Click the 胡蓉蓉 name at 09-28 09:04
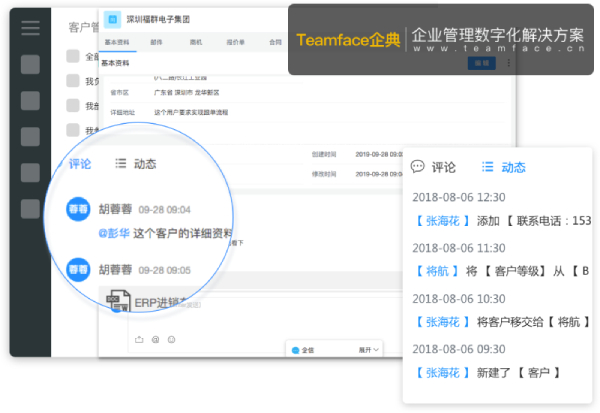The image size is (600, 413). [x=115, y=209]
